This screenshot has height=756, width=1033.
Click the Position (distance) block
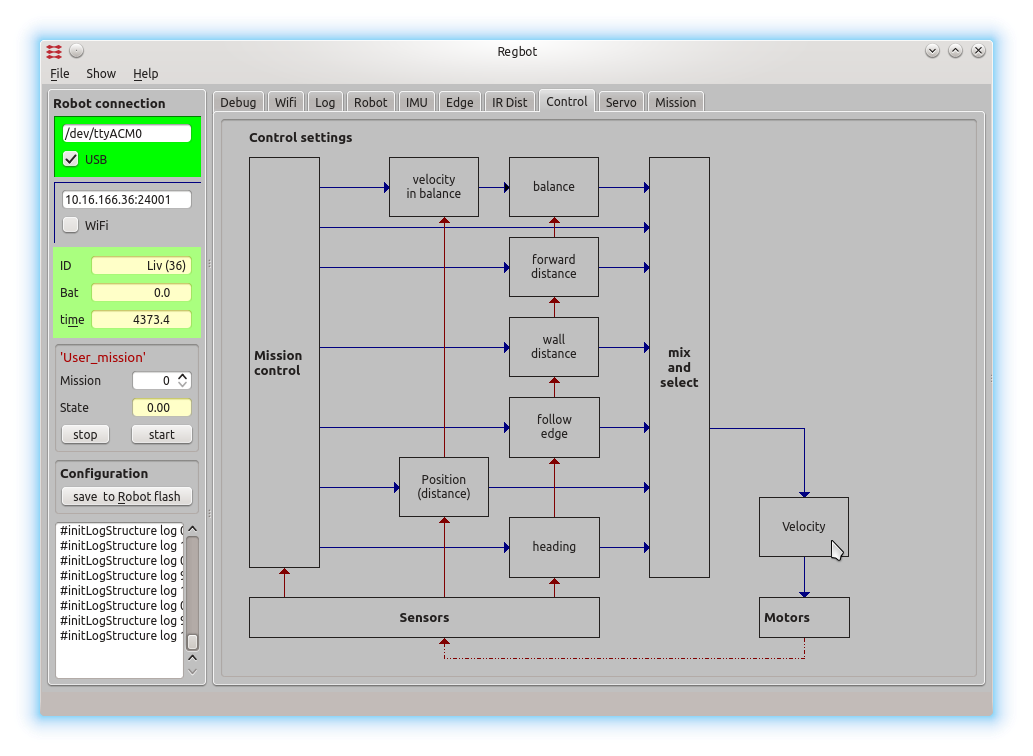coord(443,487)
